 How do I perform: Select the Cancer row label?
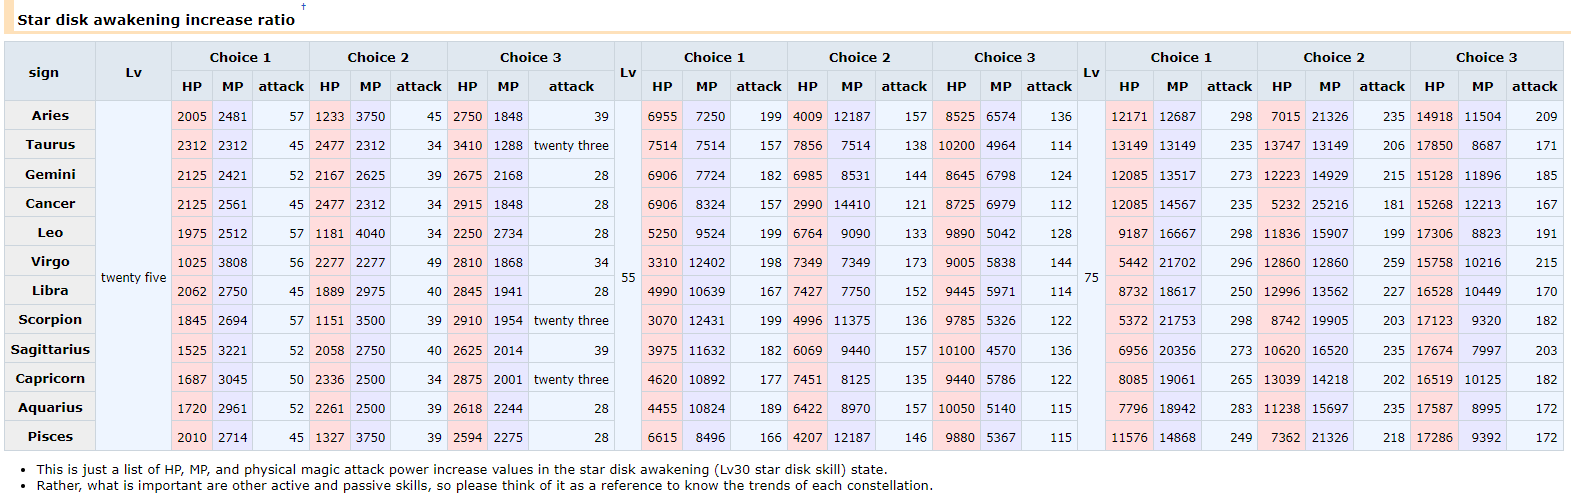(x=50, y=204)
